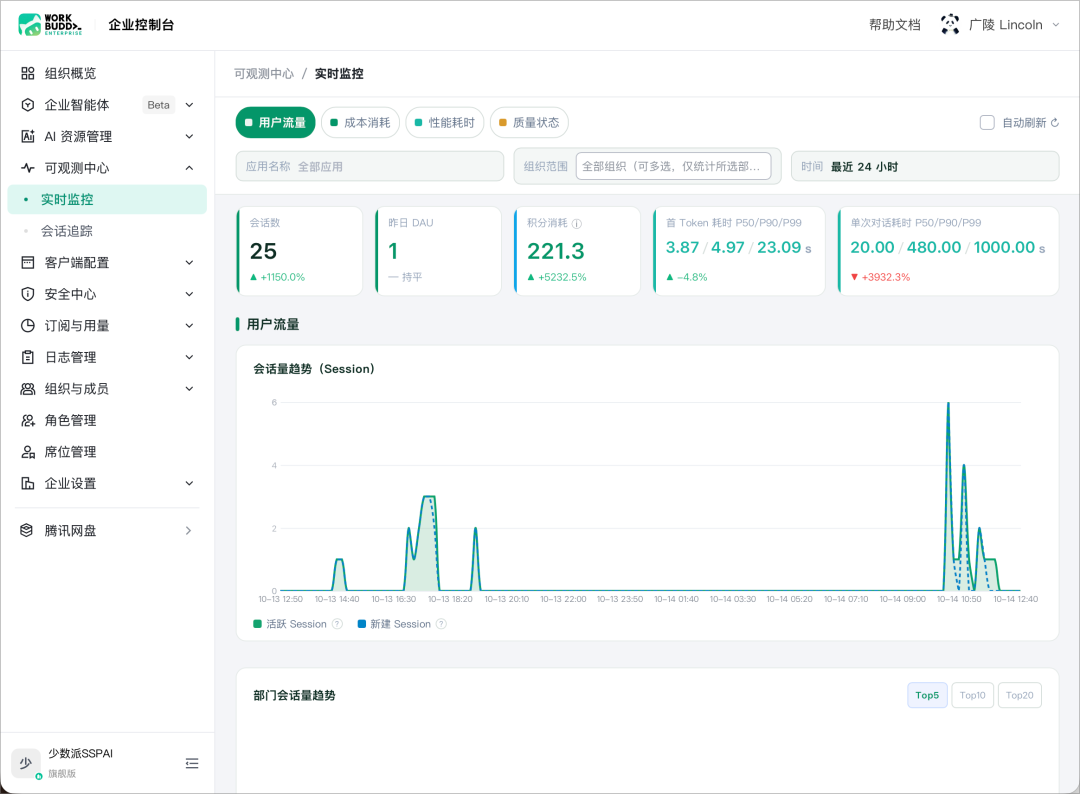Screen dimensions: 1080x794
Task: Toggle 活跃 Session series in legend
Action: (290, 624)
